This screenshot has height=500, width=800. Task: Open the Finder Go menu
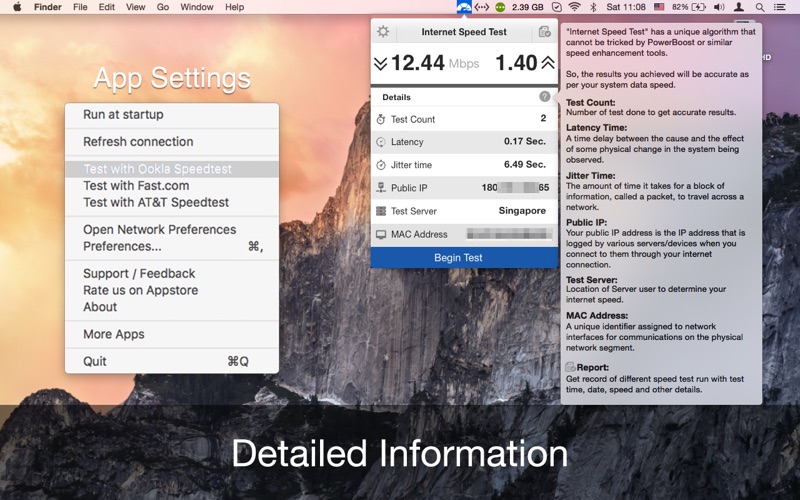(x=162, y=7)
